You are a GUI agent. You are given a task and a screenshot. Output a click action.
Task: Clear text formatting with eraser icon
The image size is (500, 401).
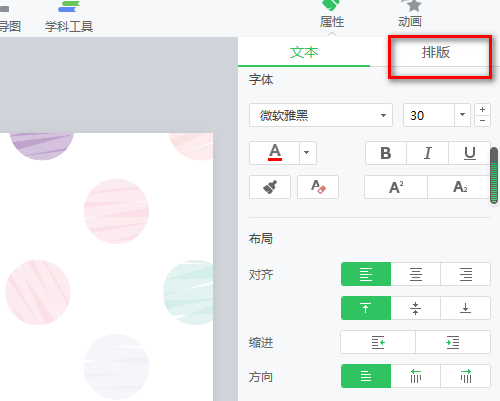(318, 187)
